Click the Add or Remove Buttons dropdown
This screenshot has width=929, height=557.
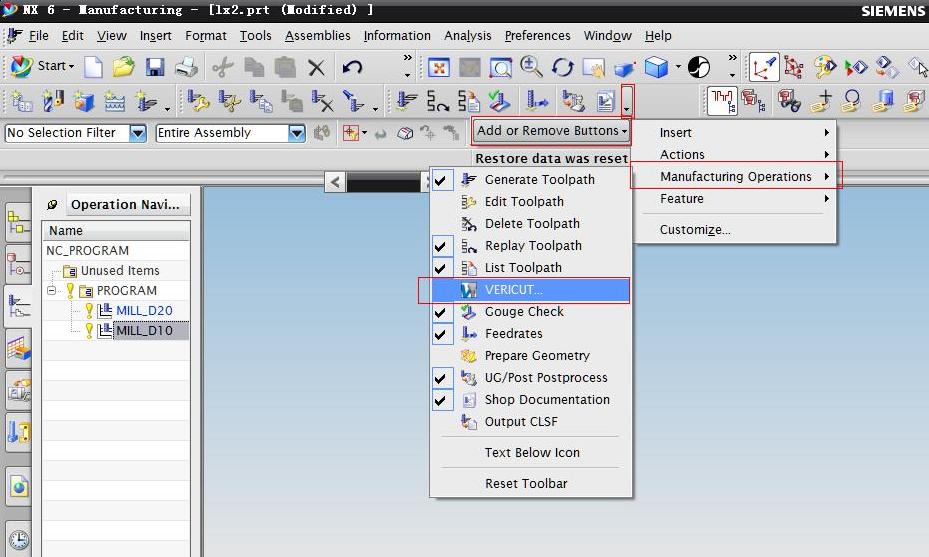coord(552,131)
